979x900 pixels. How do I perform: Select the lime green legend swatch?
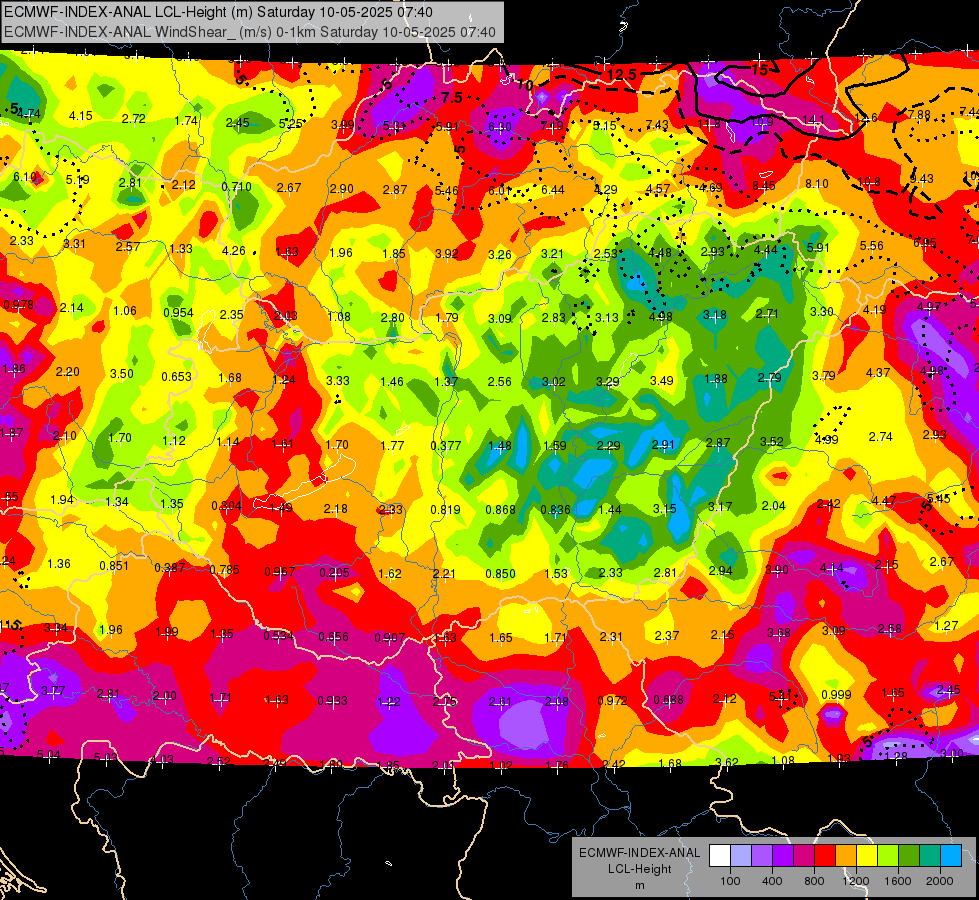click(888, 856)
